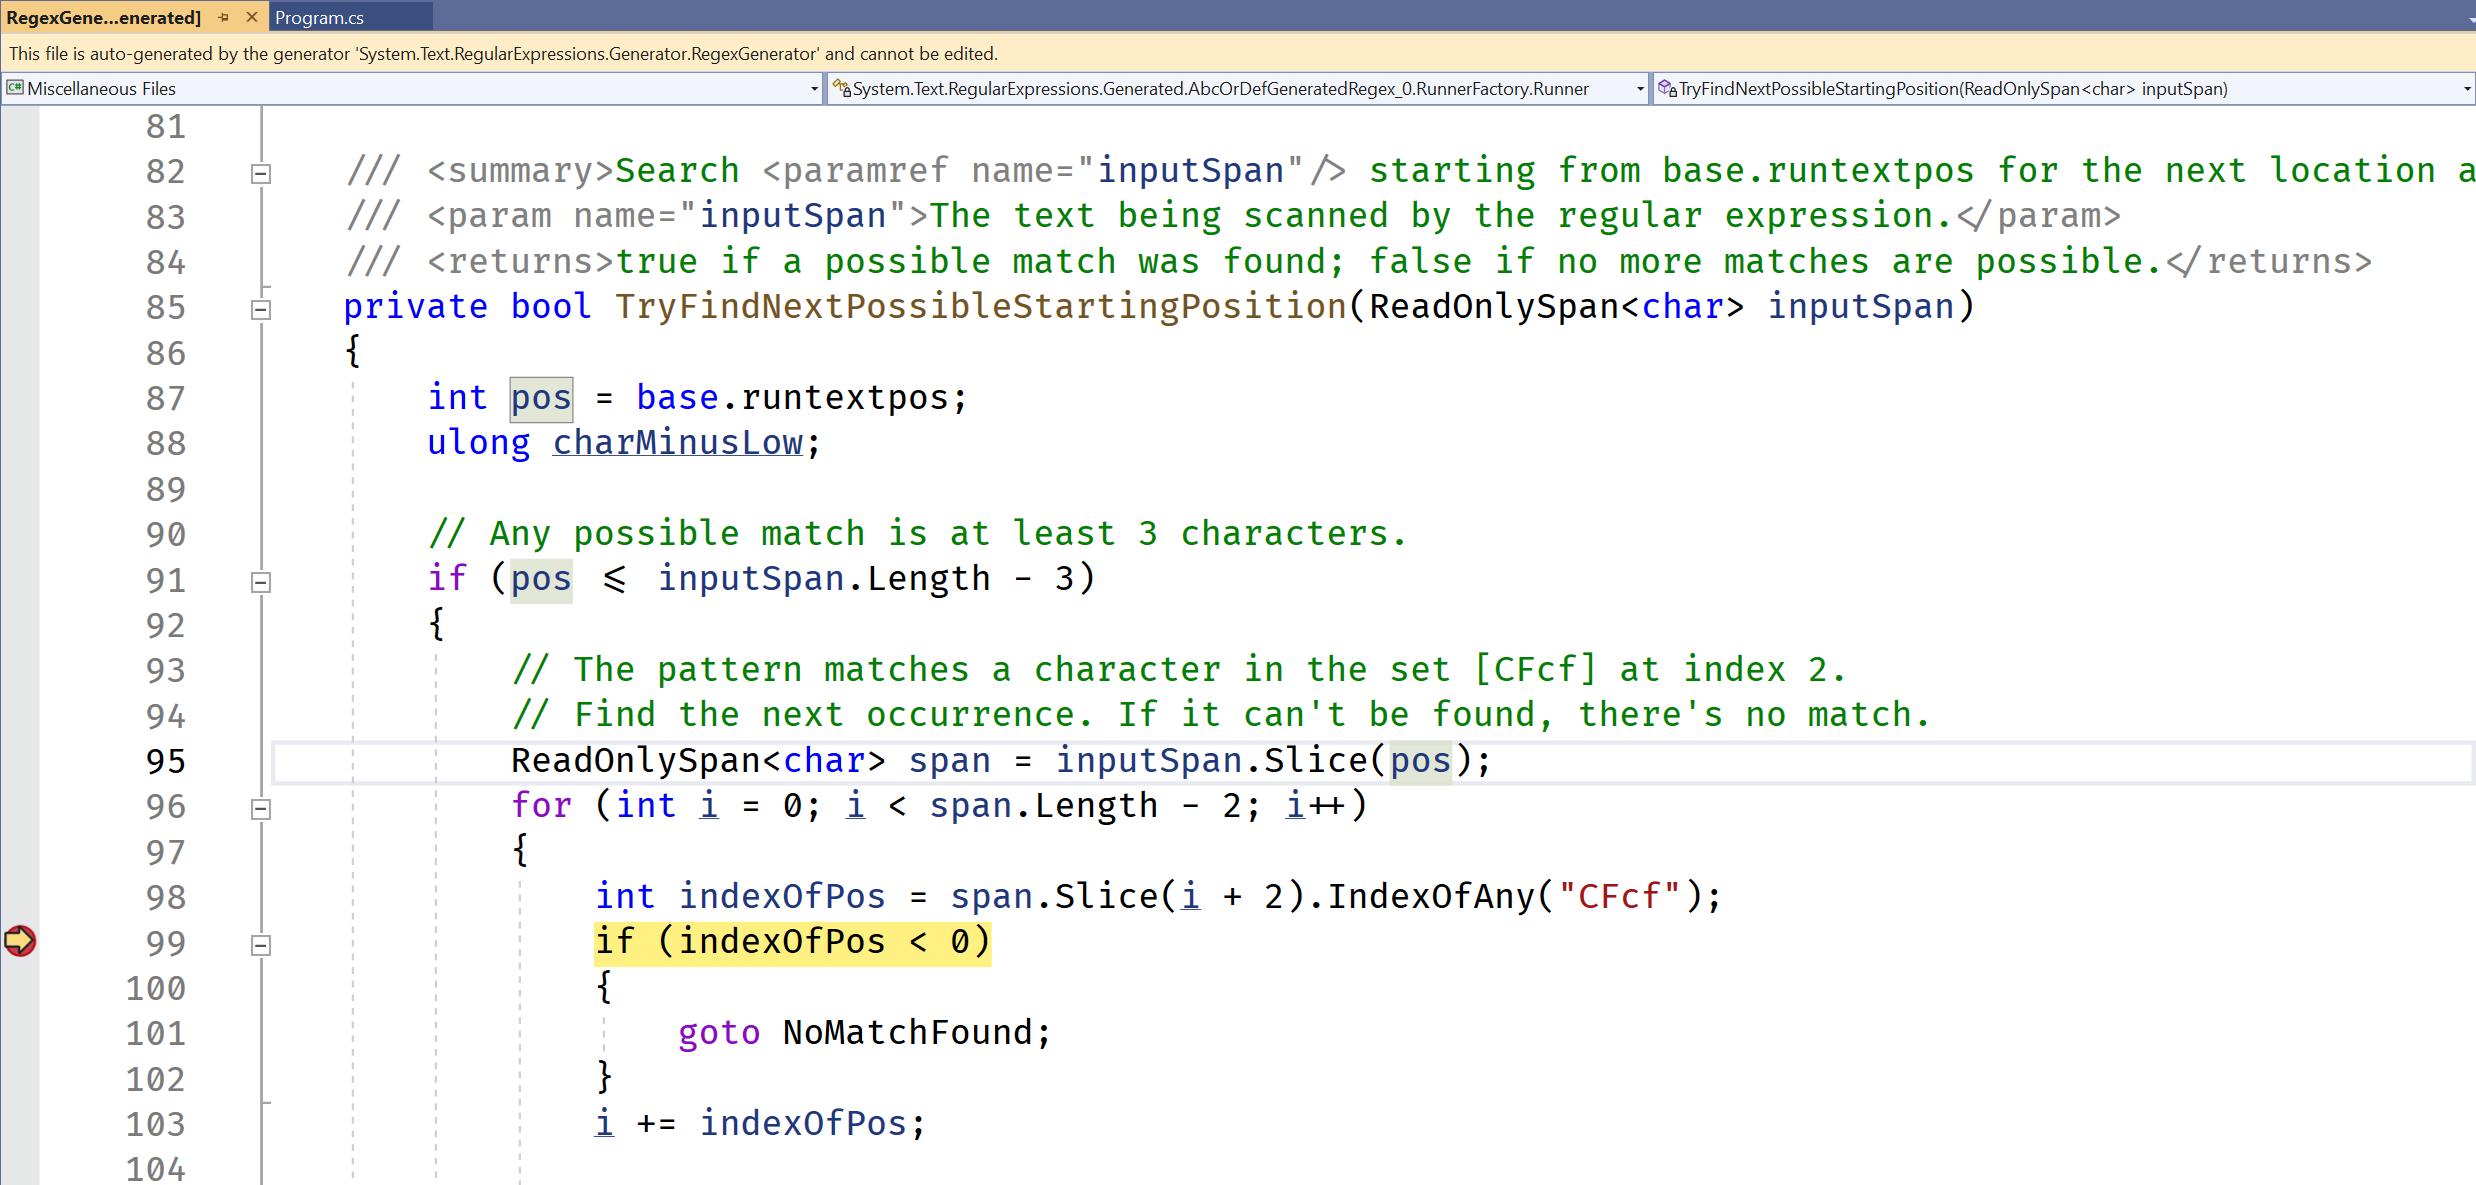Switch to the Program.cs tab

click(320, 17)
